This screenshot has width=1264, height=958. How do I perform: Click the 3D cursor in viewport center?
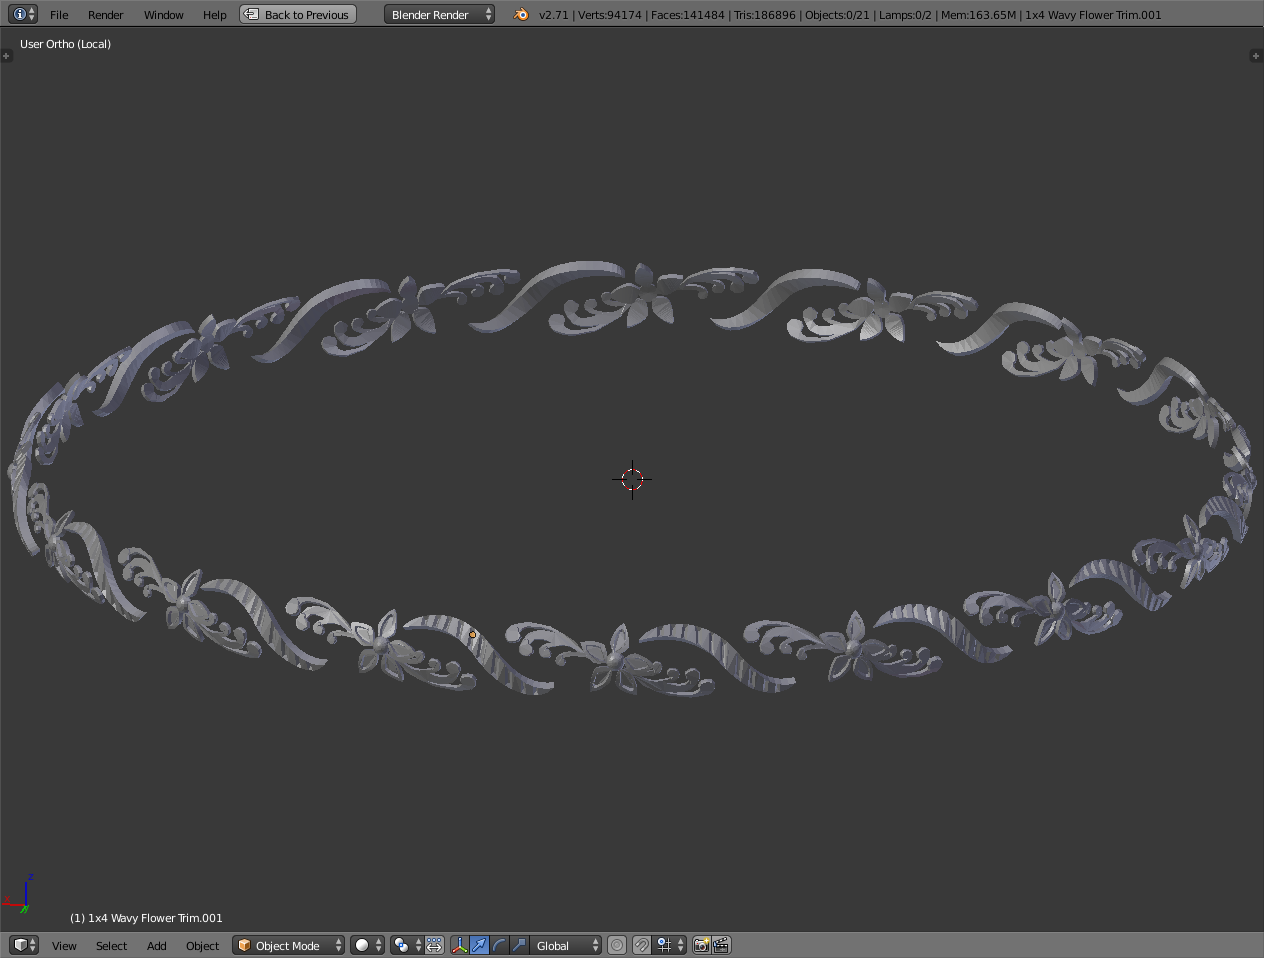(632, 479)
